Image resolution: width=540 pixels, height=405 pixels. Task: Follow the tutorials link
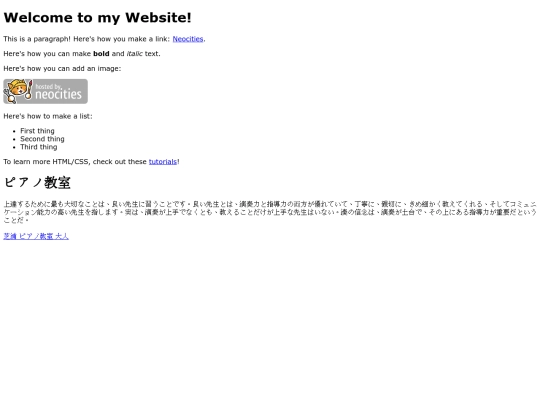163,162
